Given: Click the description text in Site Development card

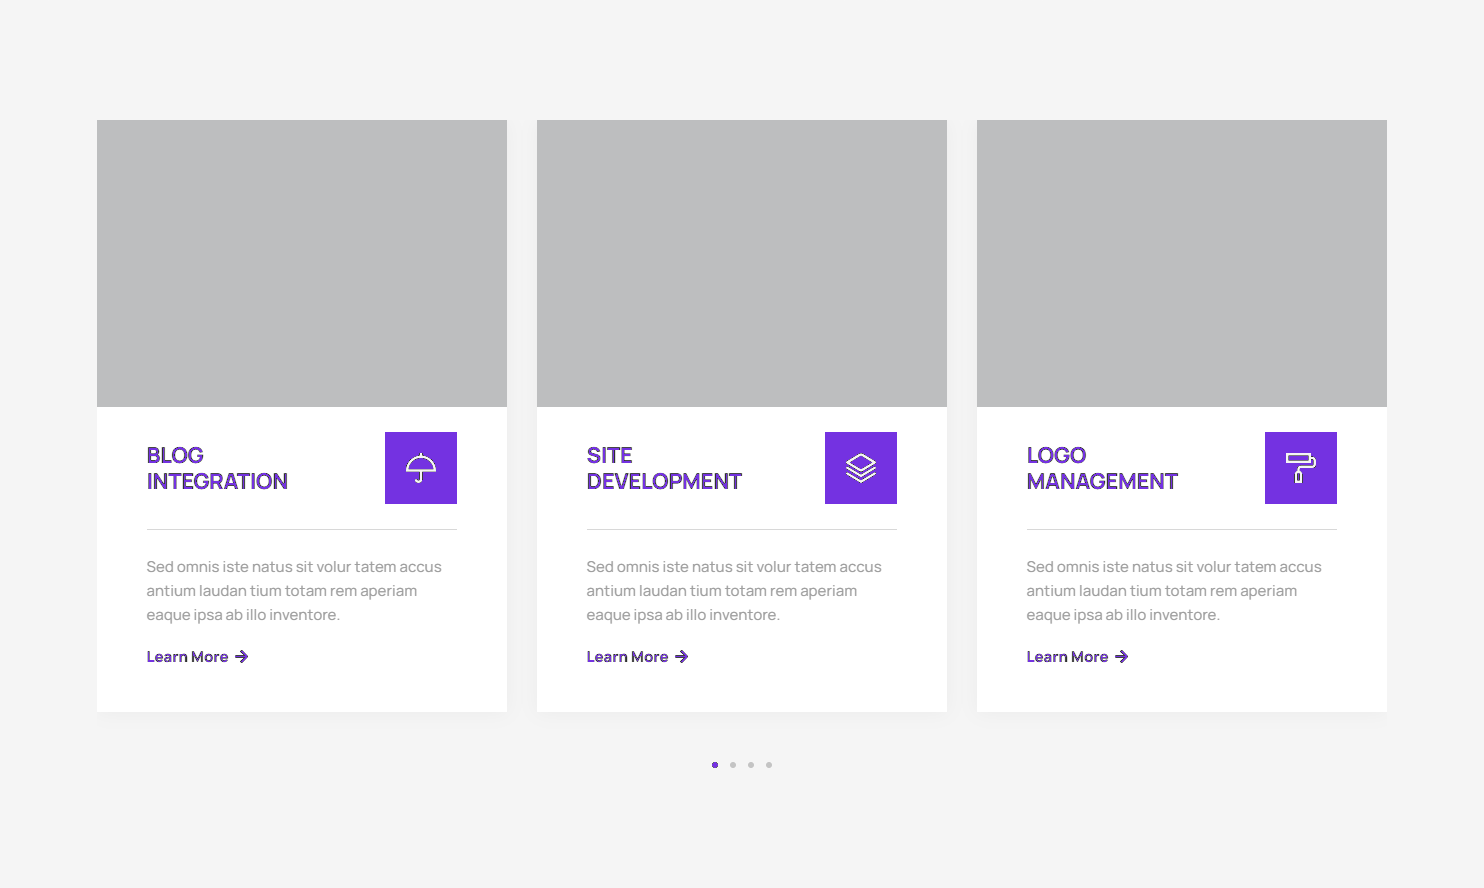Looking at the screenshot, I should 734,591.
